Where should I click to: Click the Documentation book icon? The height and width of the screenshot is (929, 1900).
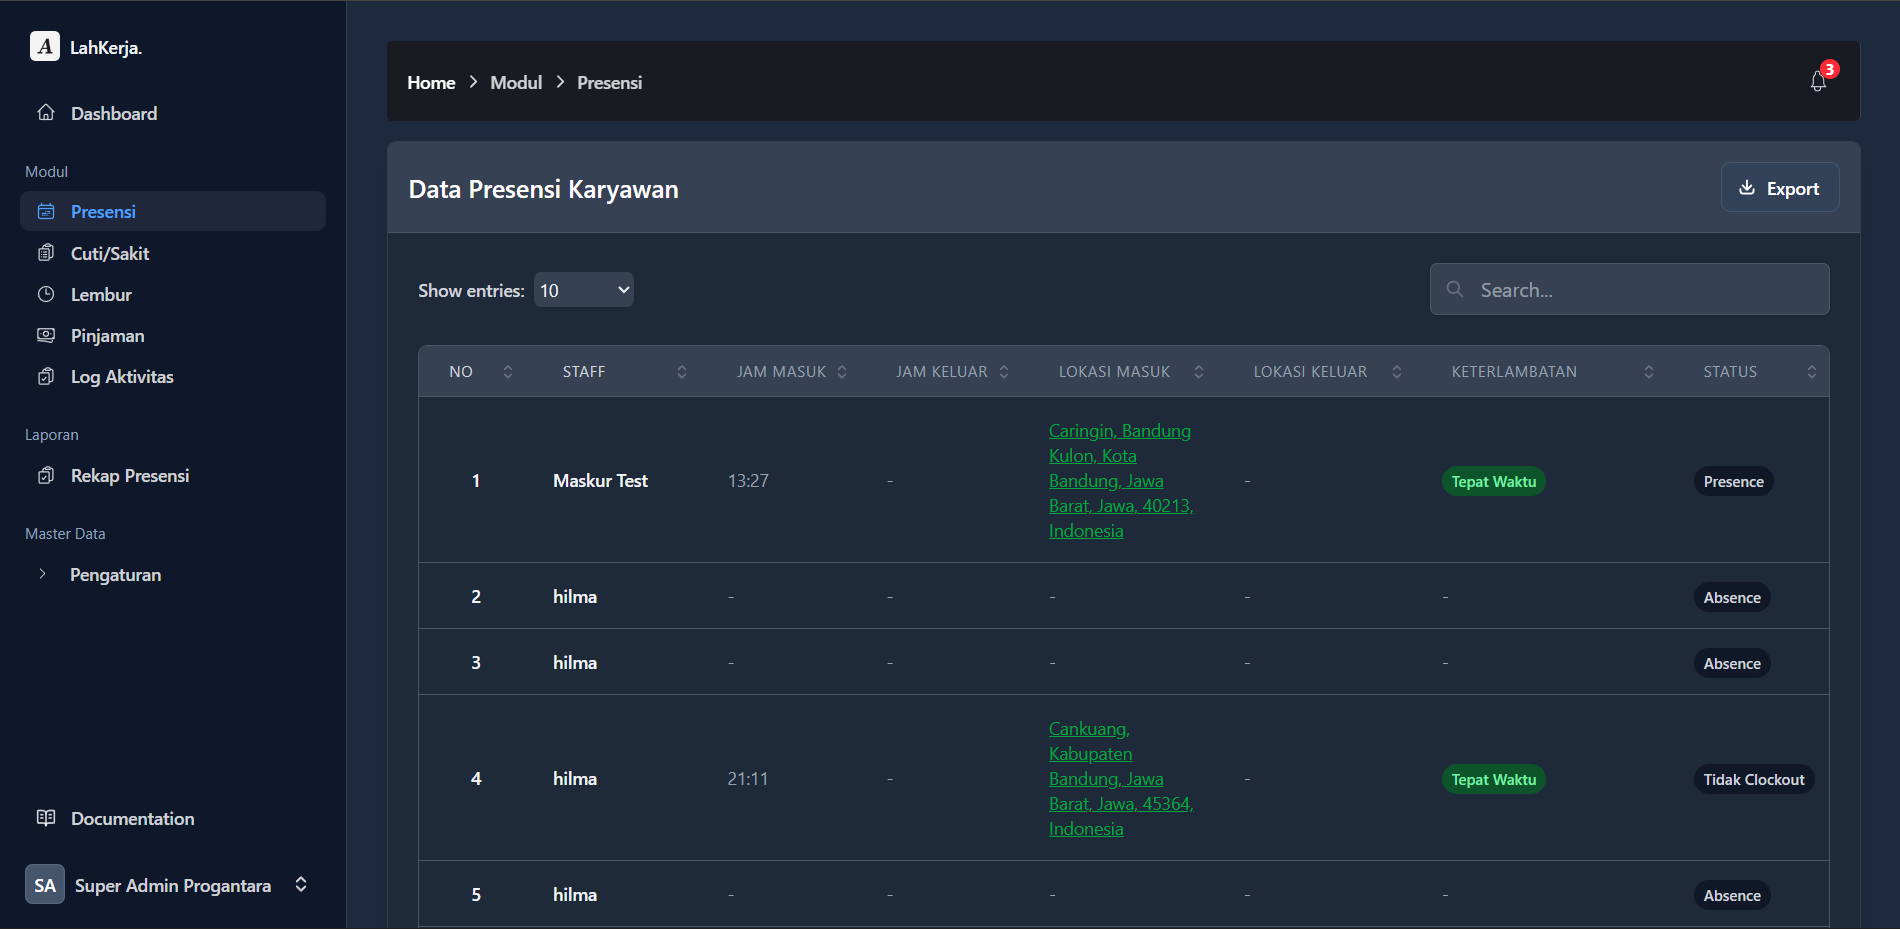tap(46, 818)
